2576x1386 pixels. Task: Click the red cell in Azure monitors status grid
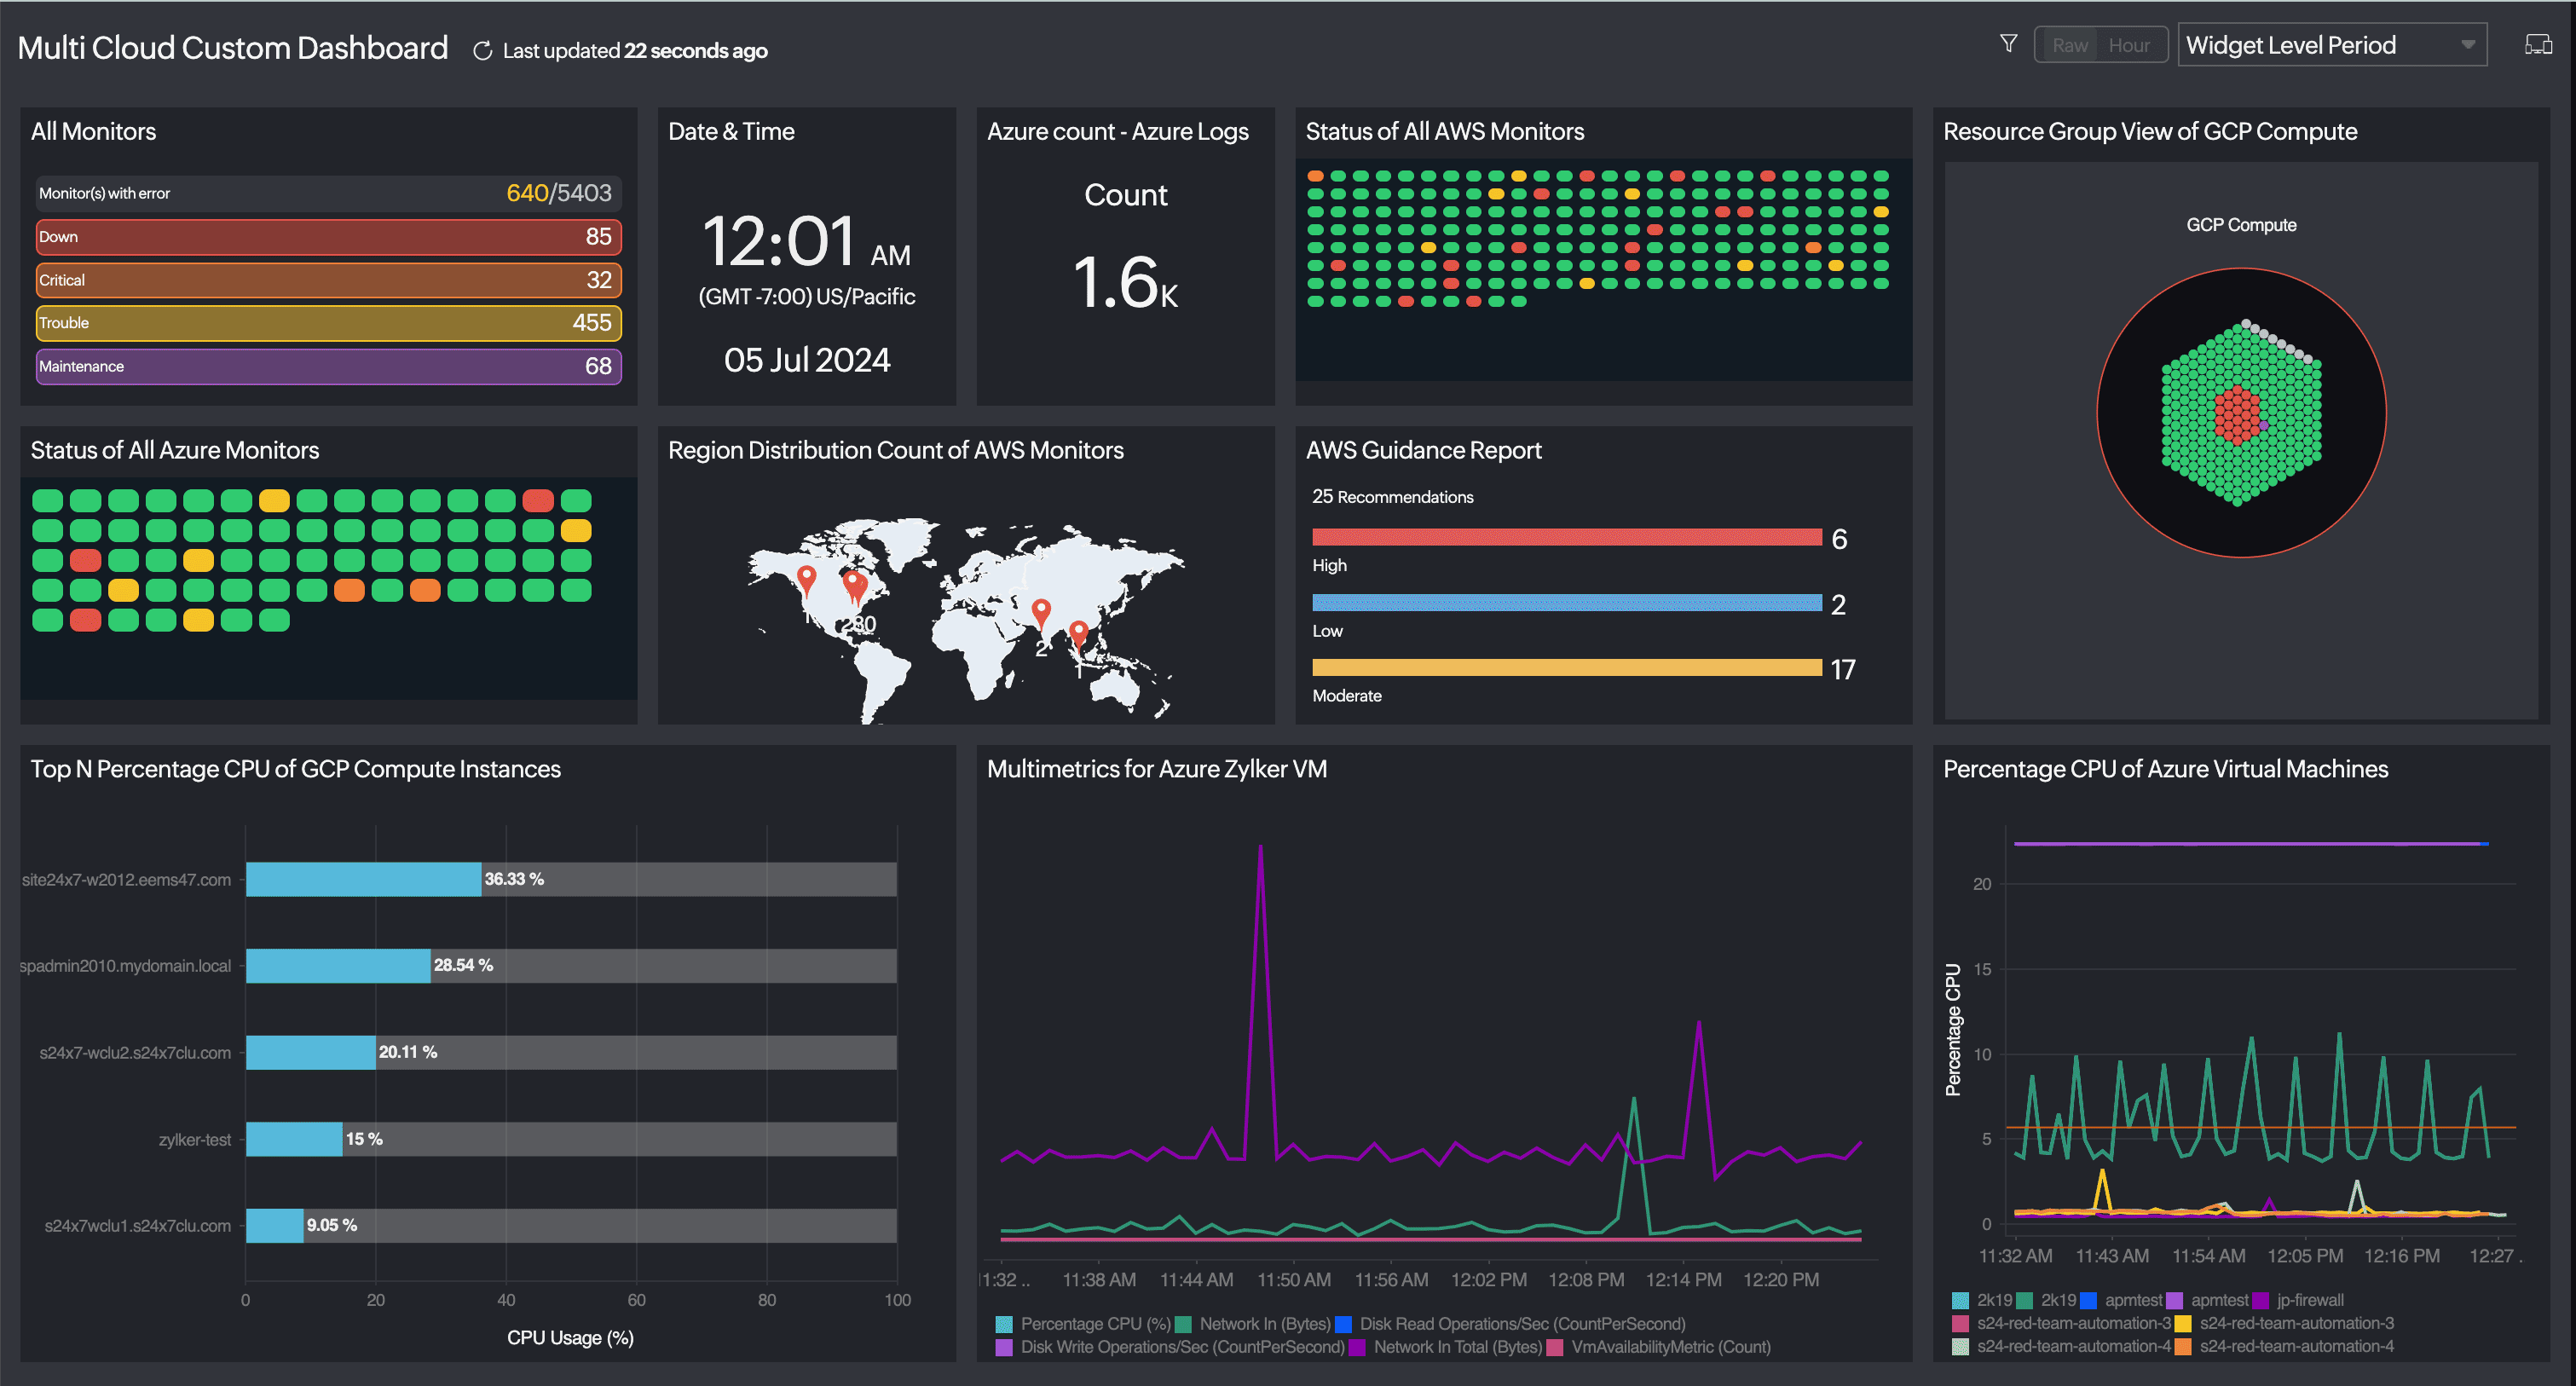tap(539, 500)
